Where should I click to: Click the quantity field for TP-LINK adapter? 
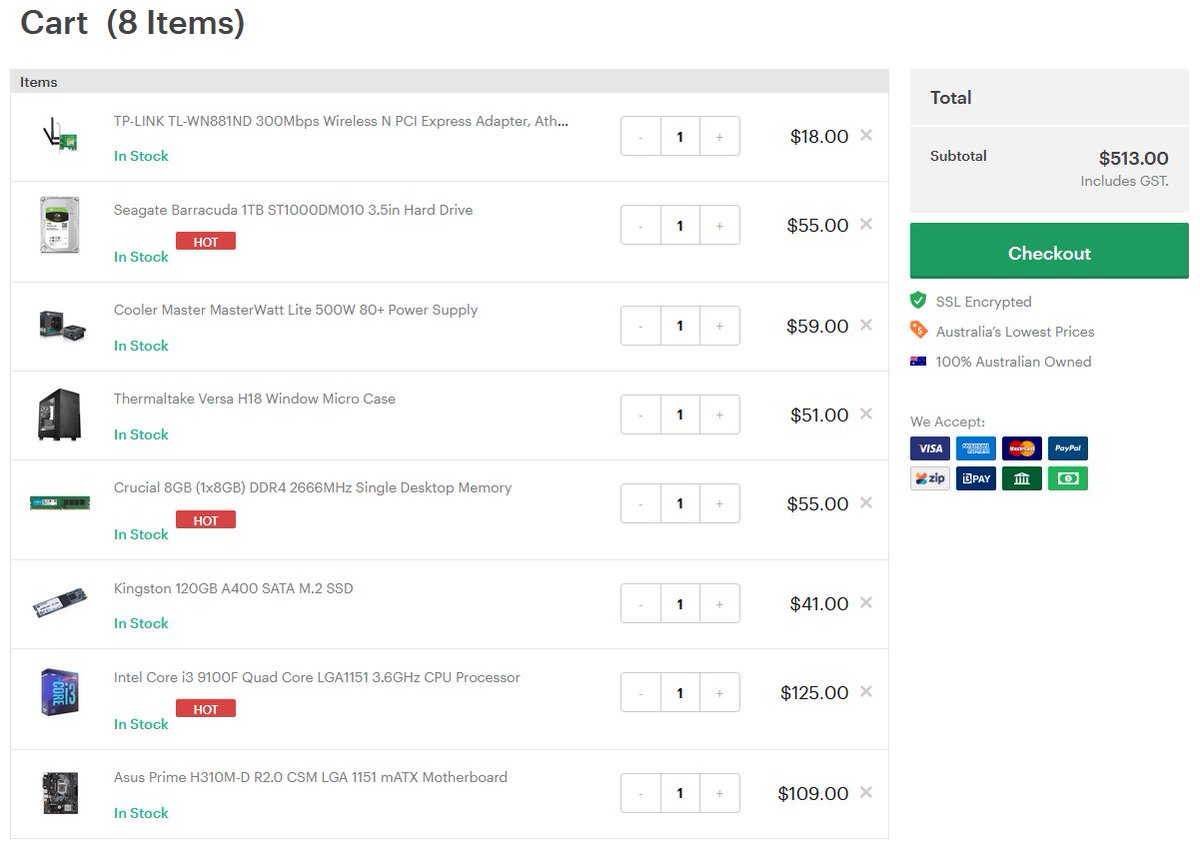coord(680,137)
